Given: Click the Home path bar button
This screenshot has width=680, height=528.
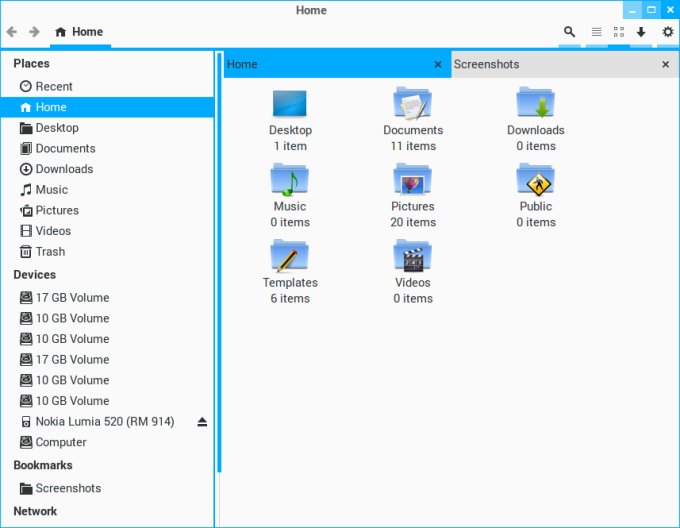Looking at the screenshot, I should tap(80, 32).
